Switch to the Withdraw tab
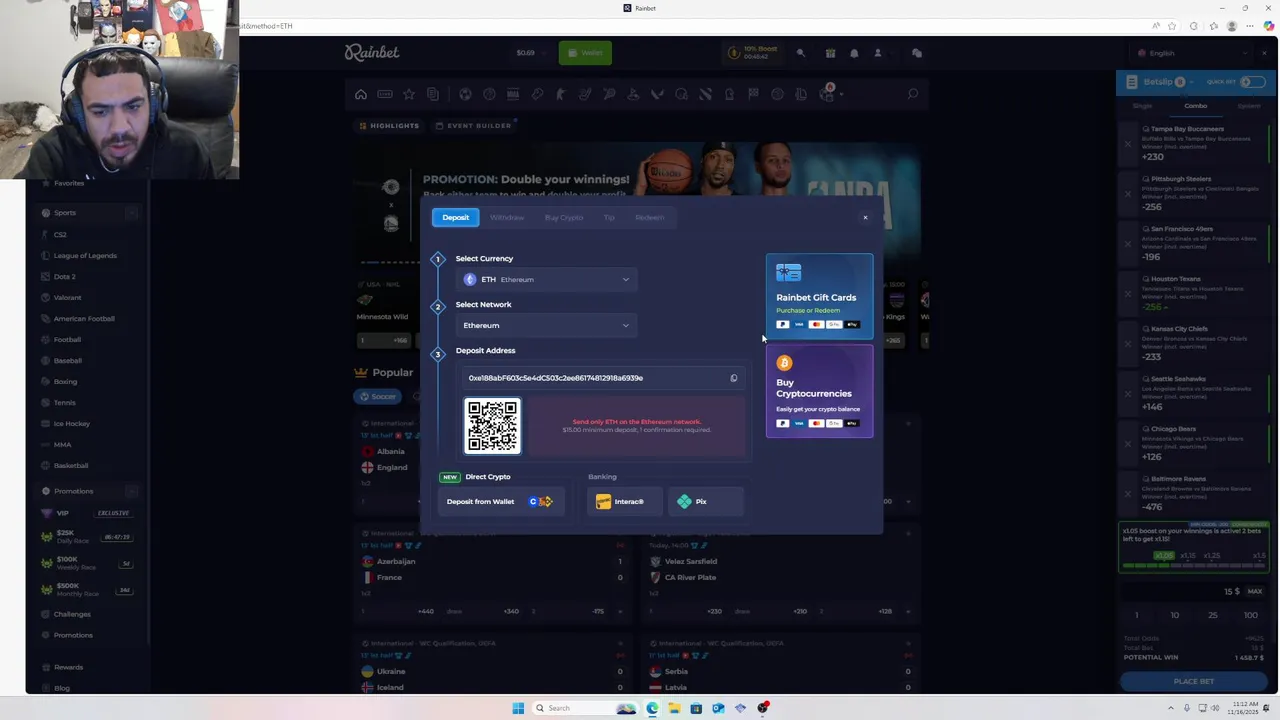 click(x=507, y=217)
